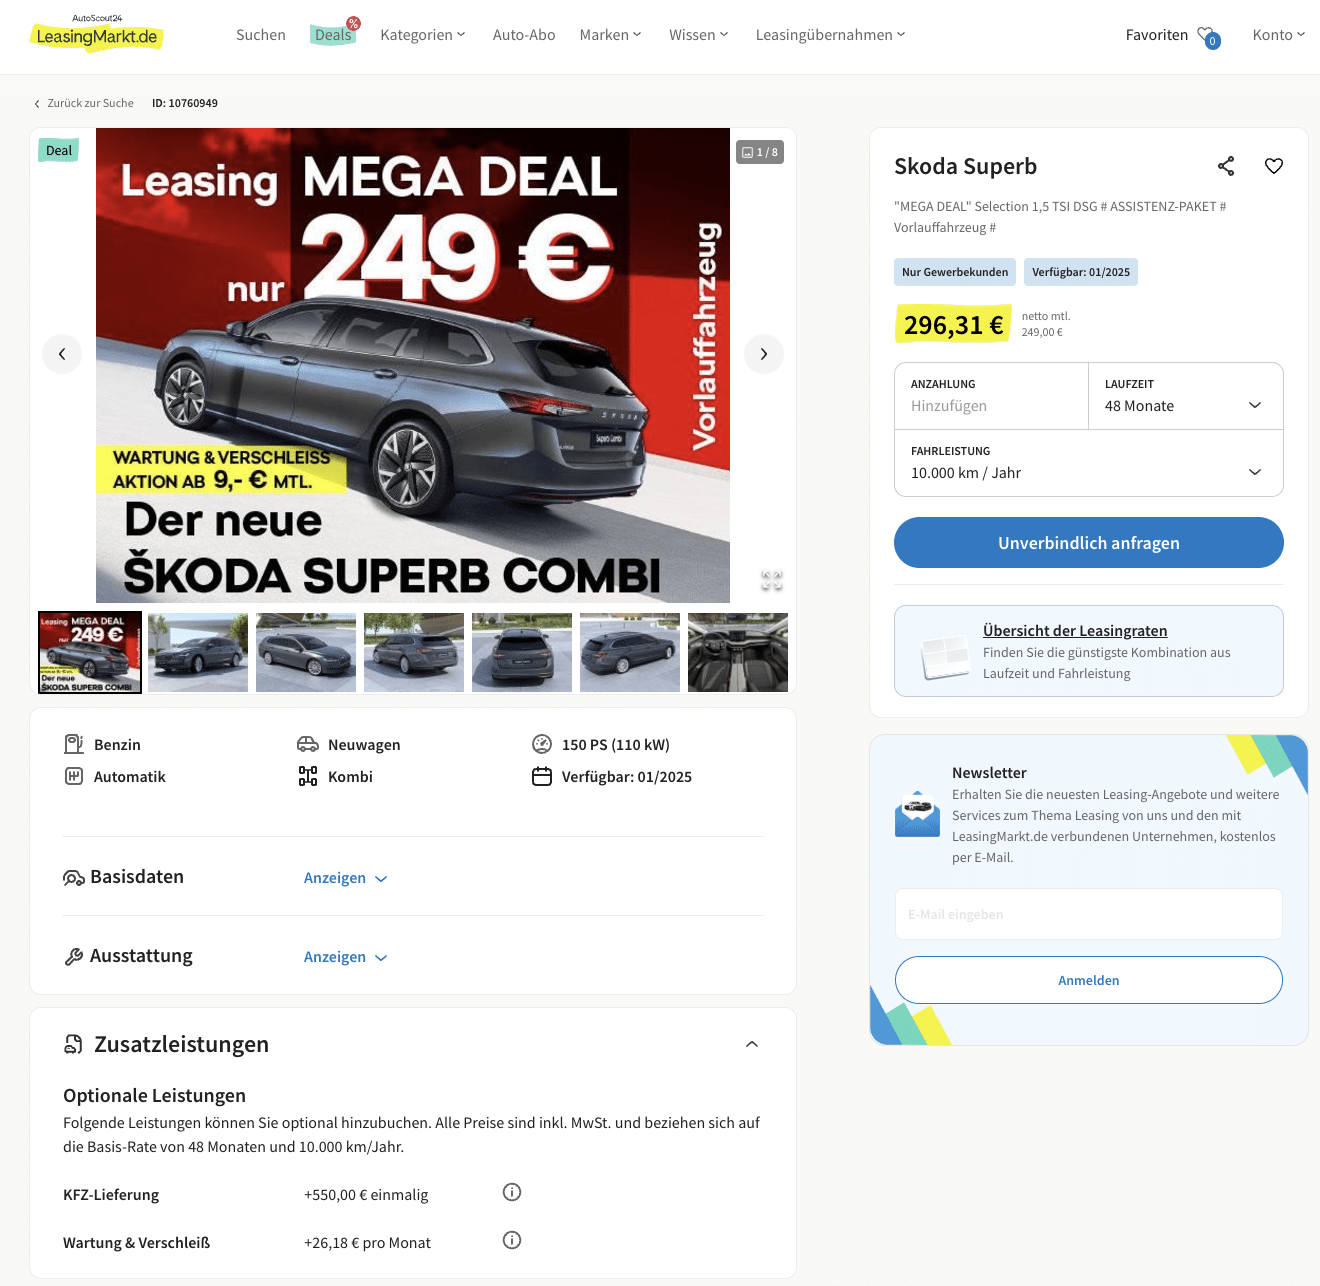Expand Ausstattung via Anzeigen
This screenshot has width=1320, height=1286.
[345, 957]
